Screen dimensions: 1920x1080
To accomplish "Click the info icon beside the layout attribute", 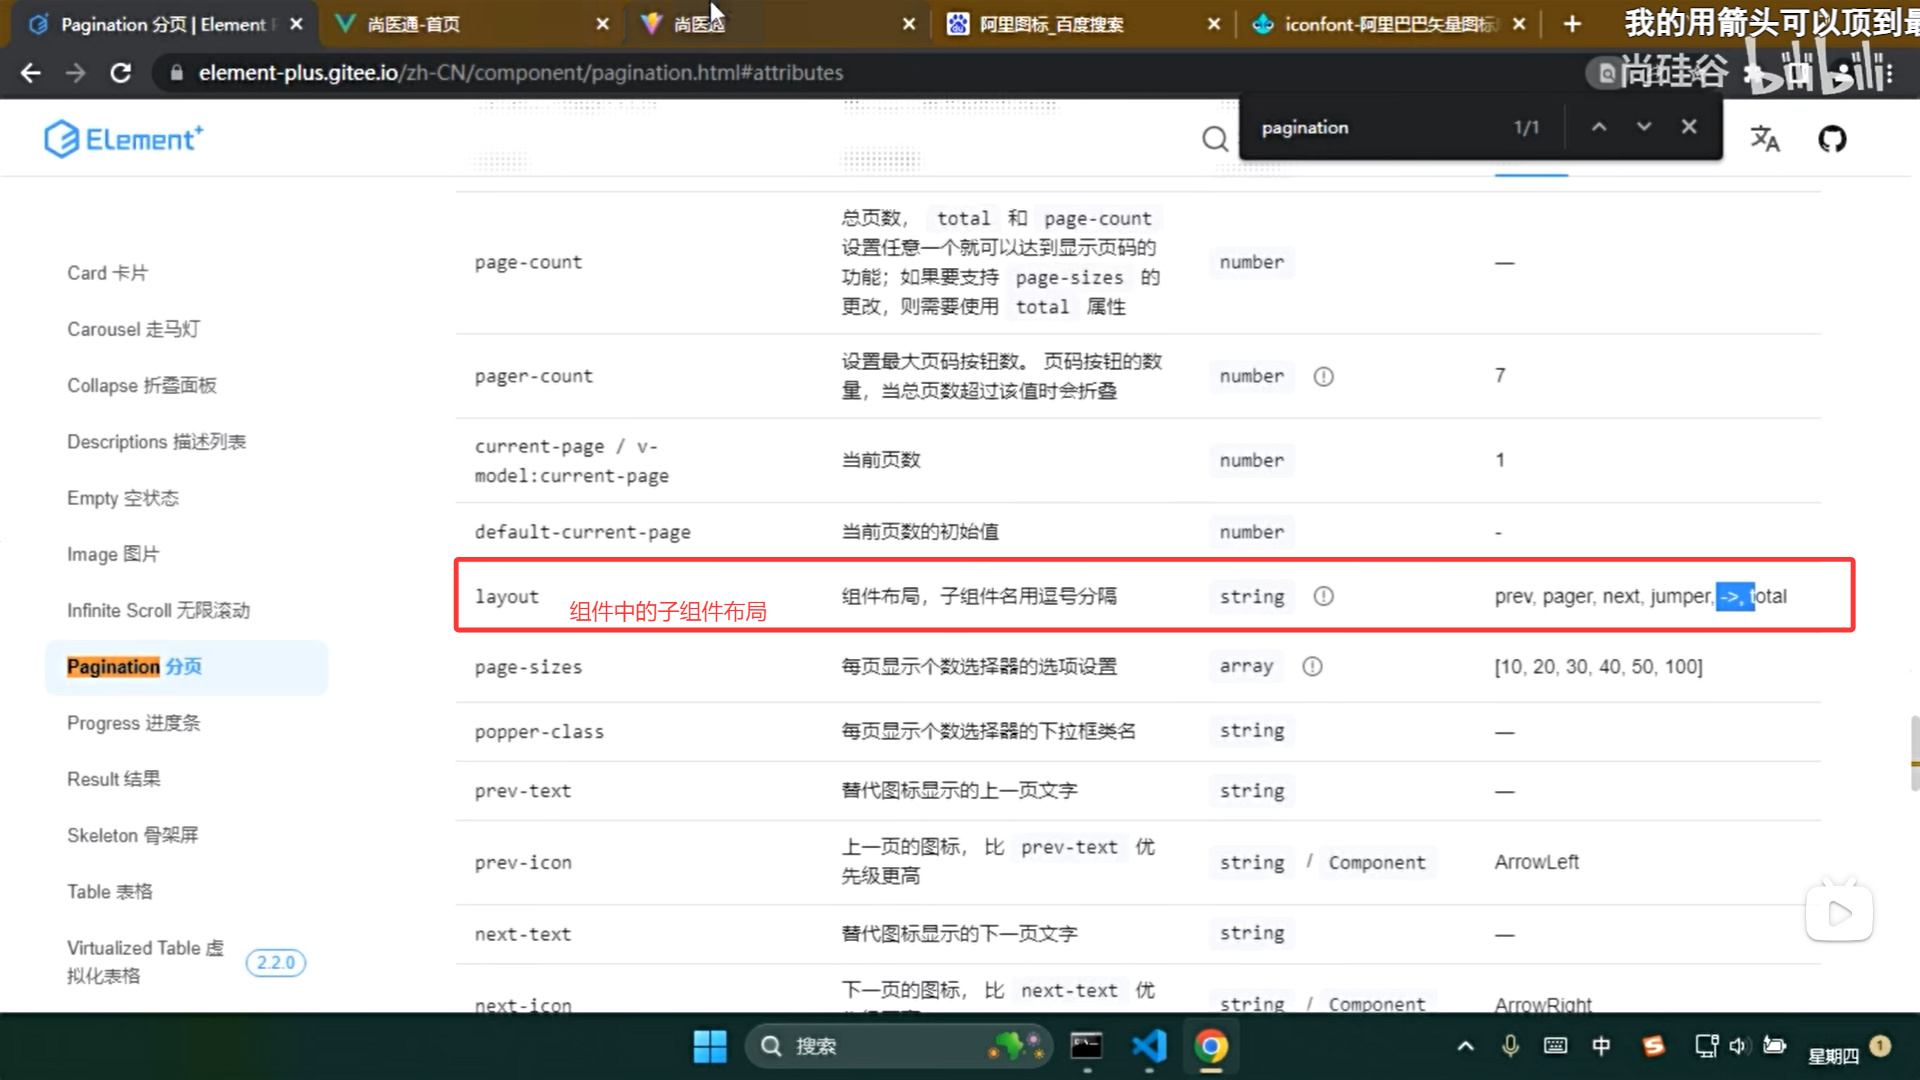I will point(1323,596).
